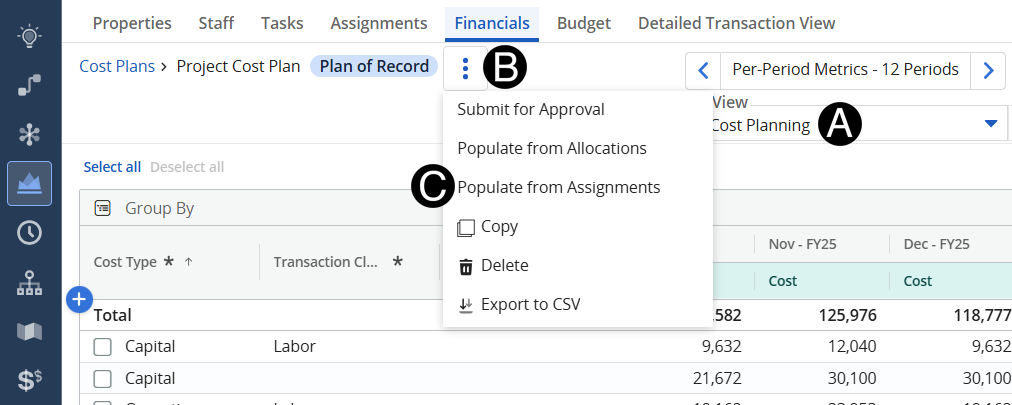Click the hub network icon in the sidebar
Image resolution: width=1012 pixels, height=405 pixels.
click(30, 134)
